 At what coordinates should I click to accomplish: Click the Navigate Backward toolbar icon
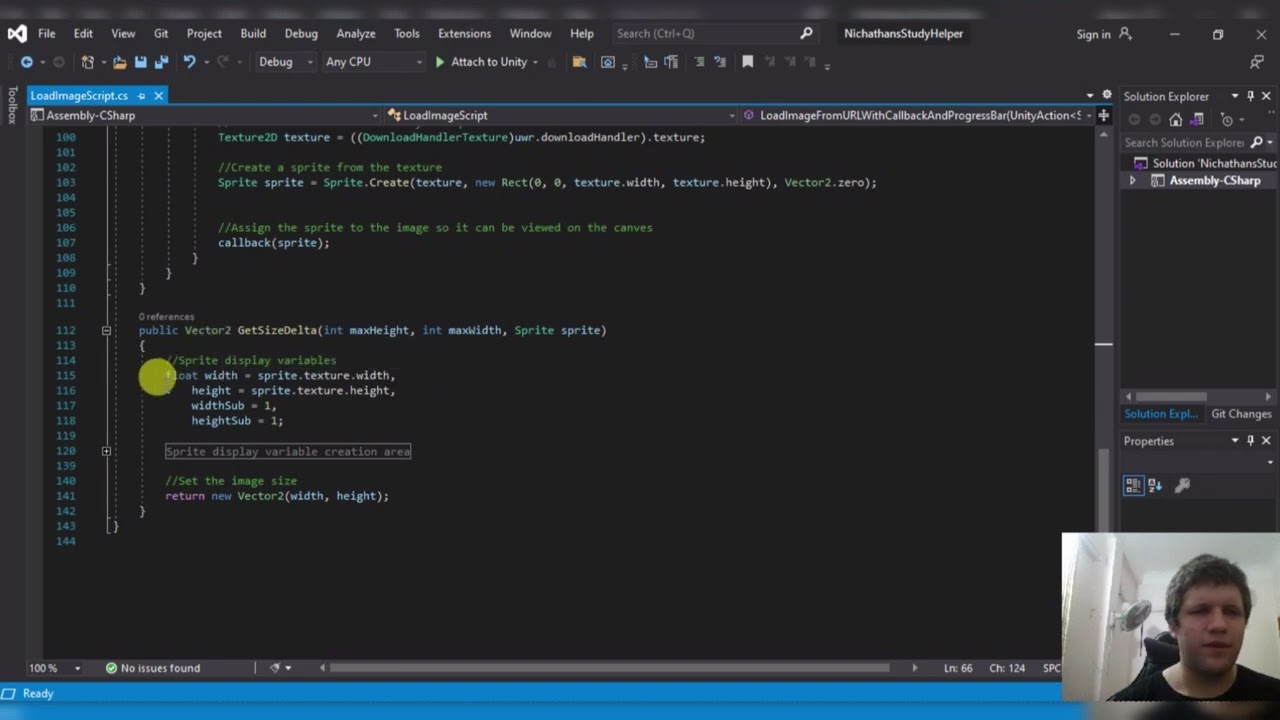tap(27, 62)
